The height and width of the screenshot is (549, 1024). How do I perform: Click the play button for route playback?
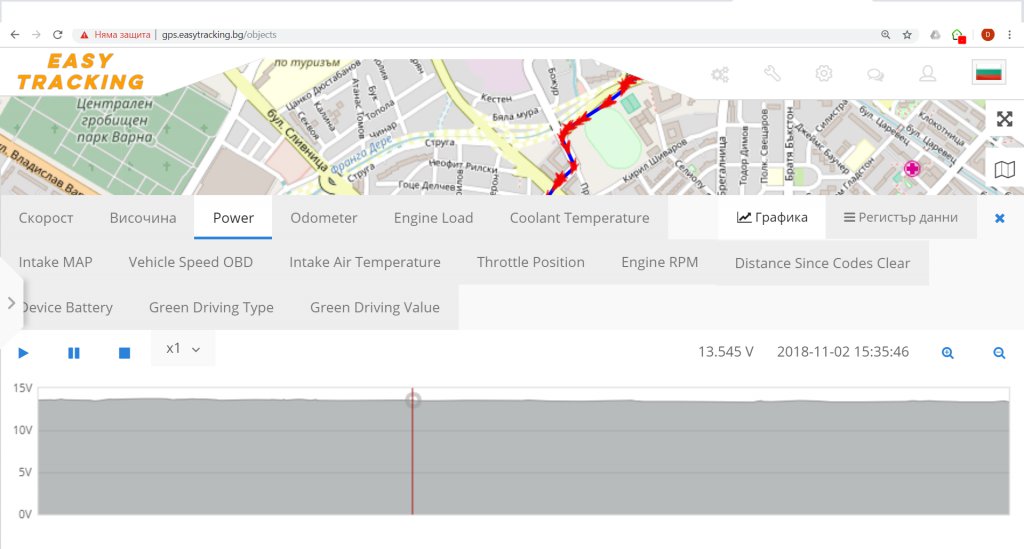[24, 353]
